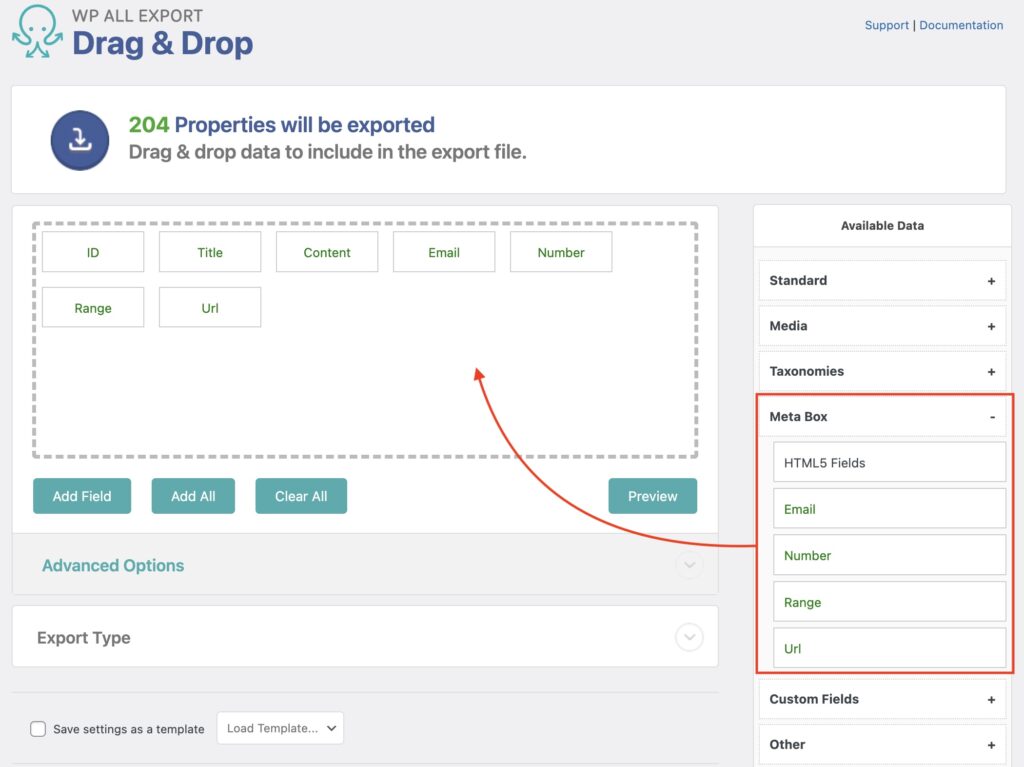Expand the Advanced Options section
Image resolution: width=1024 pixels, height=767 pixels.
689,565
